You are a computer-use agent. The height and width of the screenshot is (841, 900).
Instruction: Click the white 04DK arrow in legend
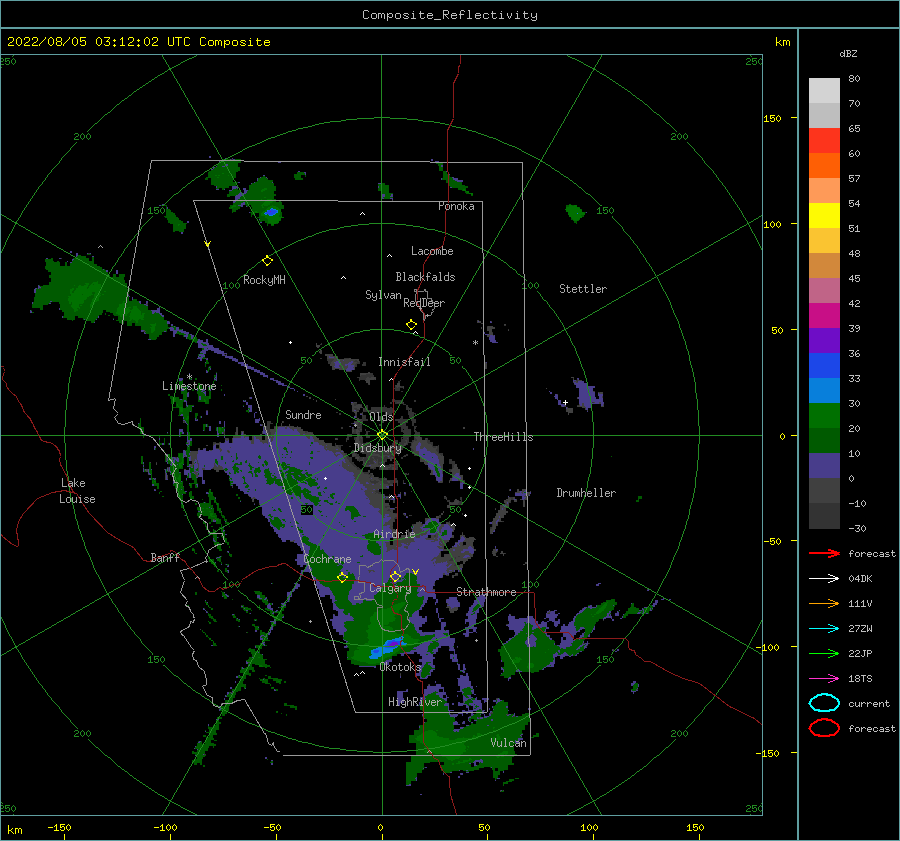824,579
